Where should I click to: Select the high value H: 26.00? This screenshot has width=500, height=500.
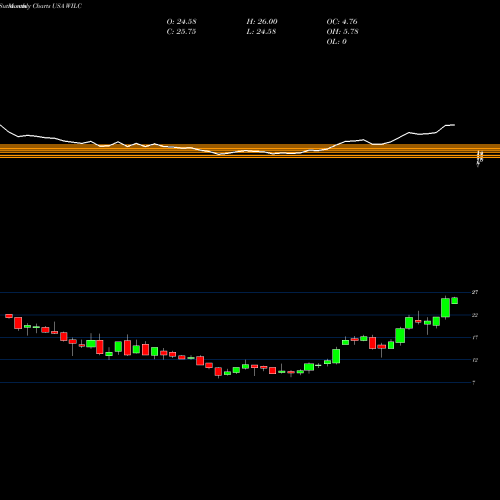coord(262,22)
